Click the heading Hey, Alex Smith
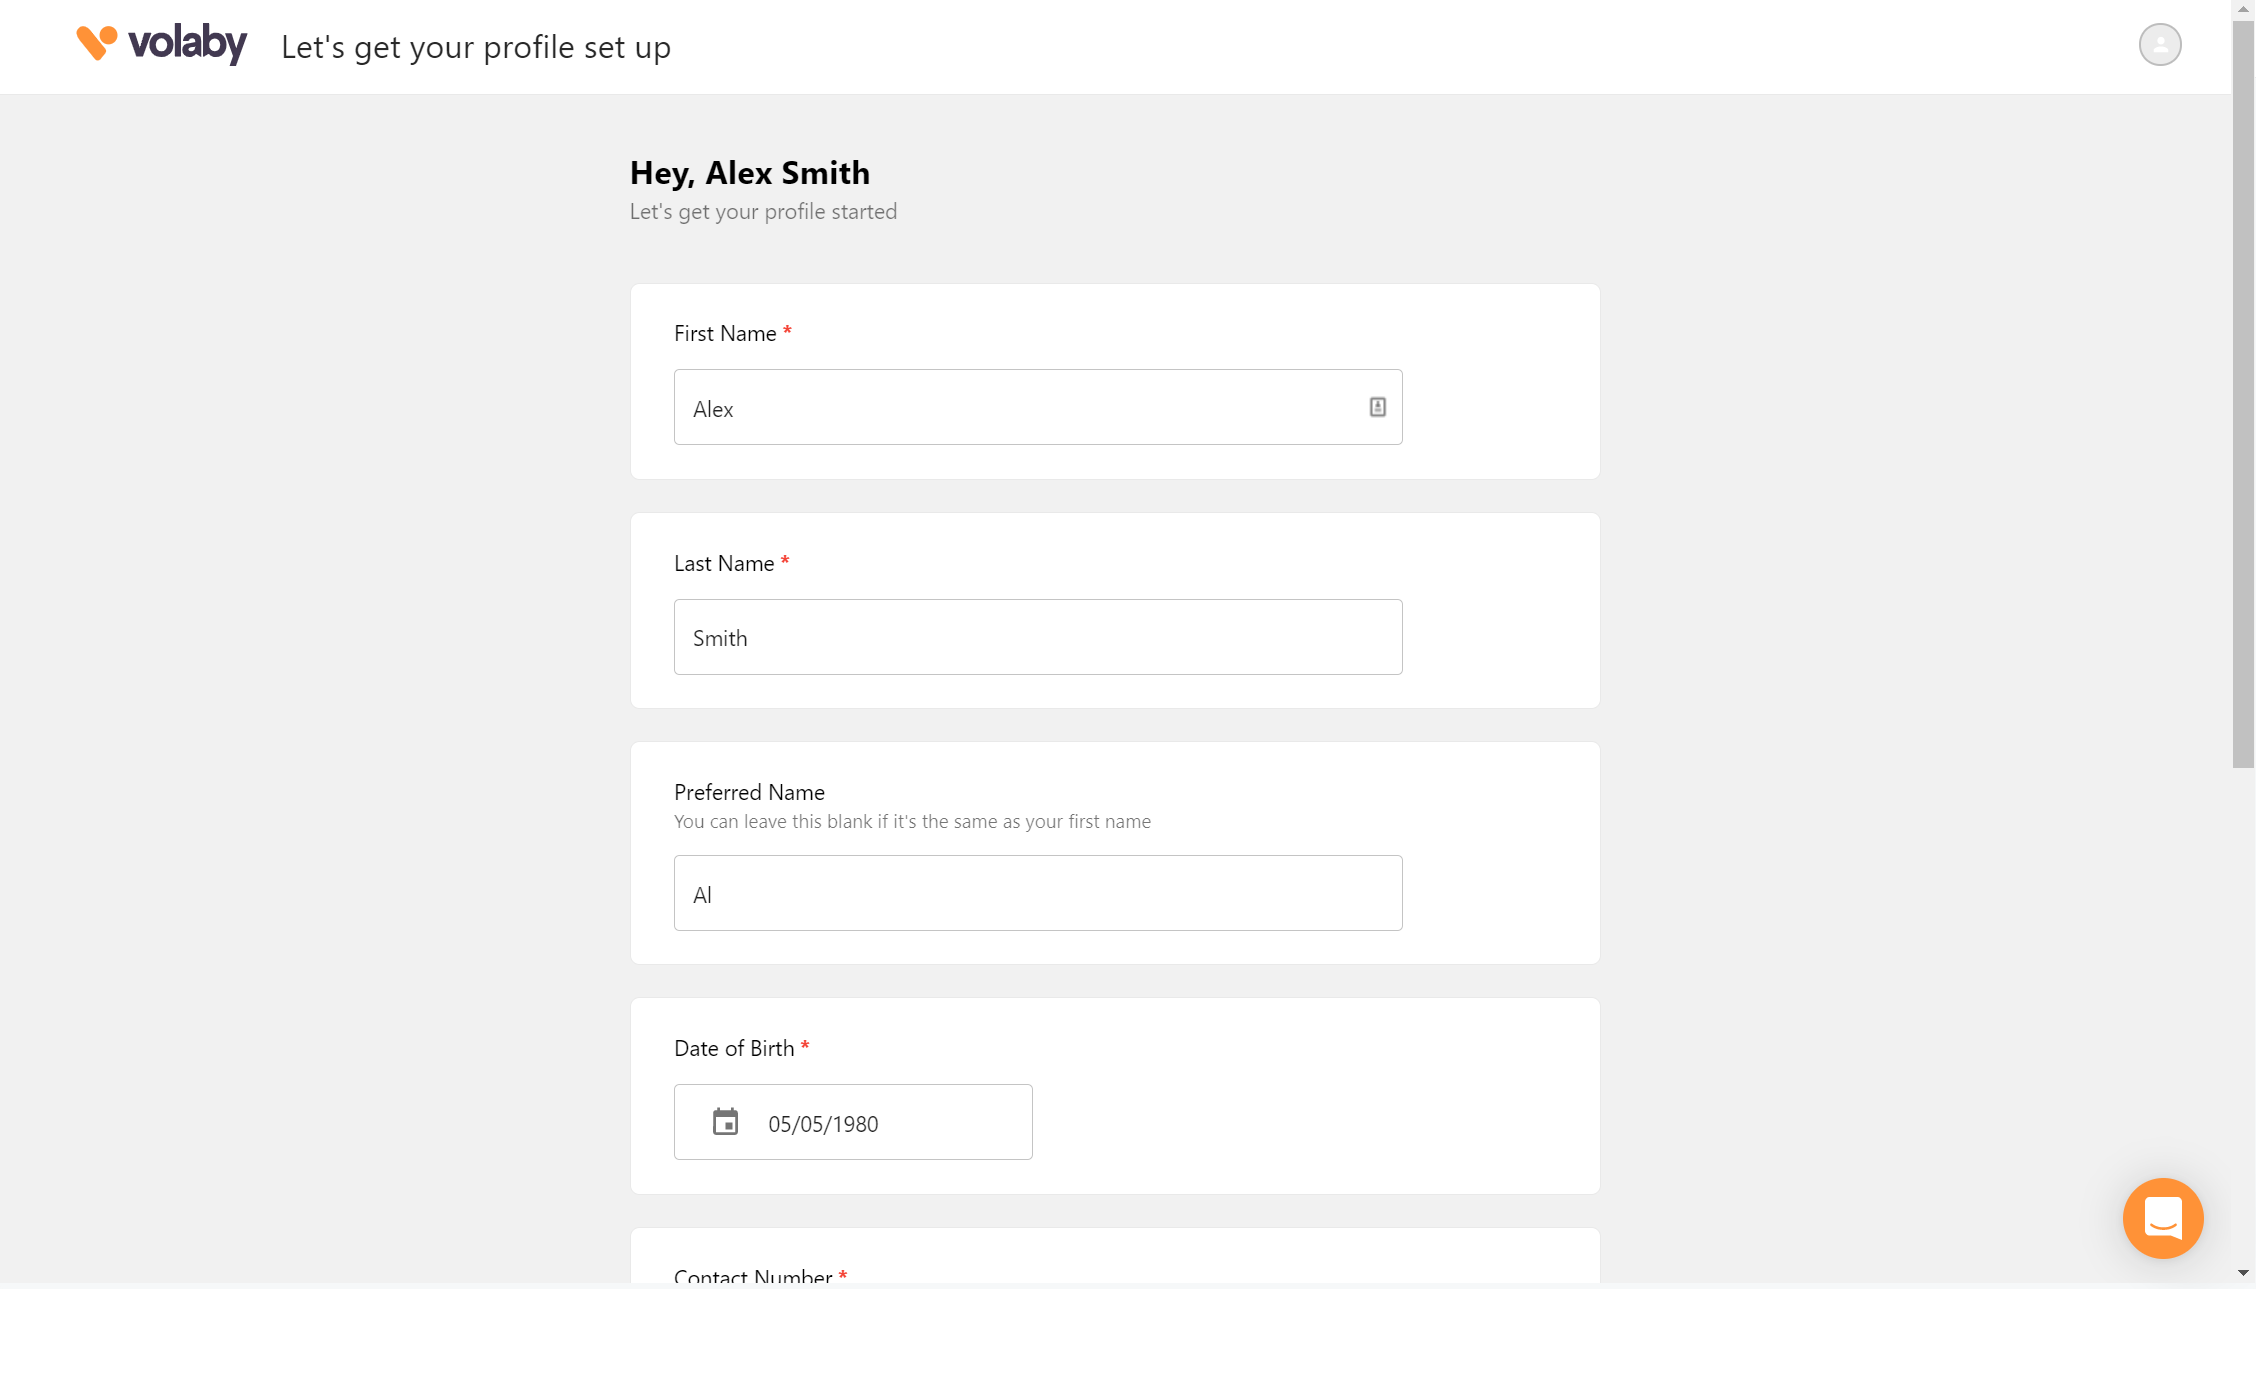Image resolution: width=2256 pixels, height=1399 pixels. pyautogui.click(x=750, y=173)
